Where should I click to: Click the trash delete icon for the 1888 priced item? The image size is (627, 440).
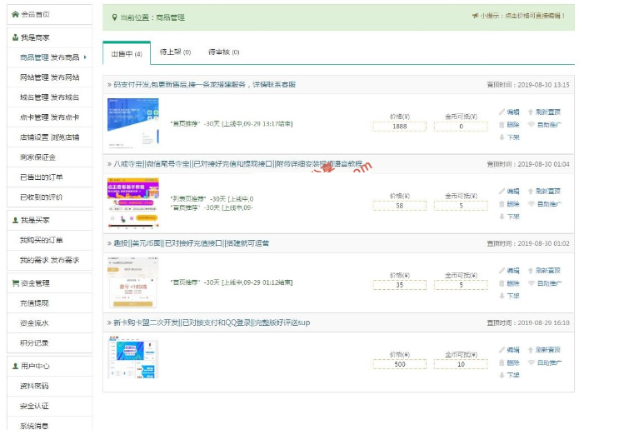502,124
